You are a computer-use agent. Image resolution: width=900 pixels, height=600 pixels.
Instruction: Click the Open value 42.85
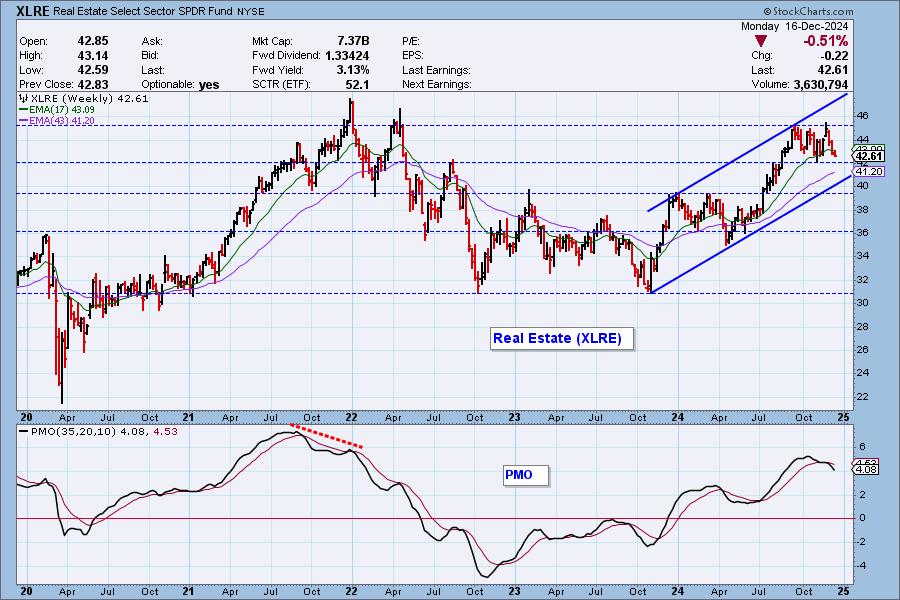(92, 41)
